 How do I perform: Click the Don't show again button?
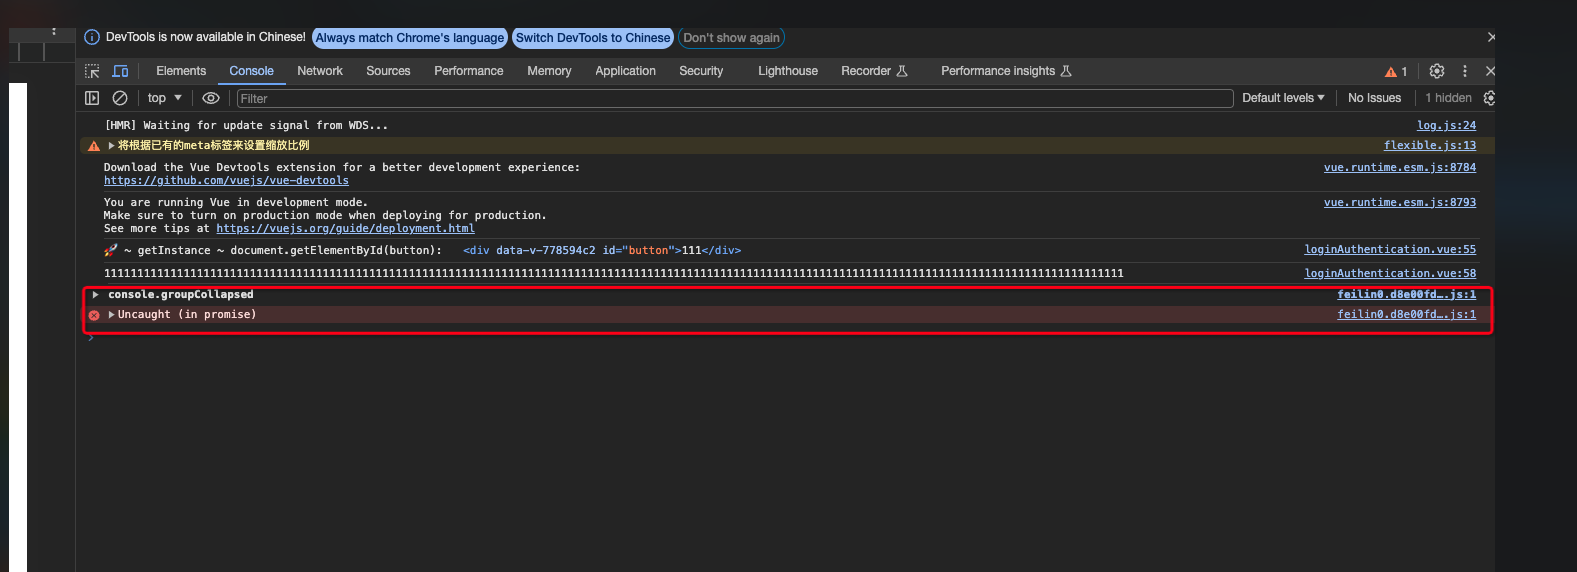click(731, 38)
